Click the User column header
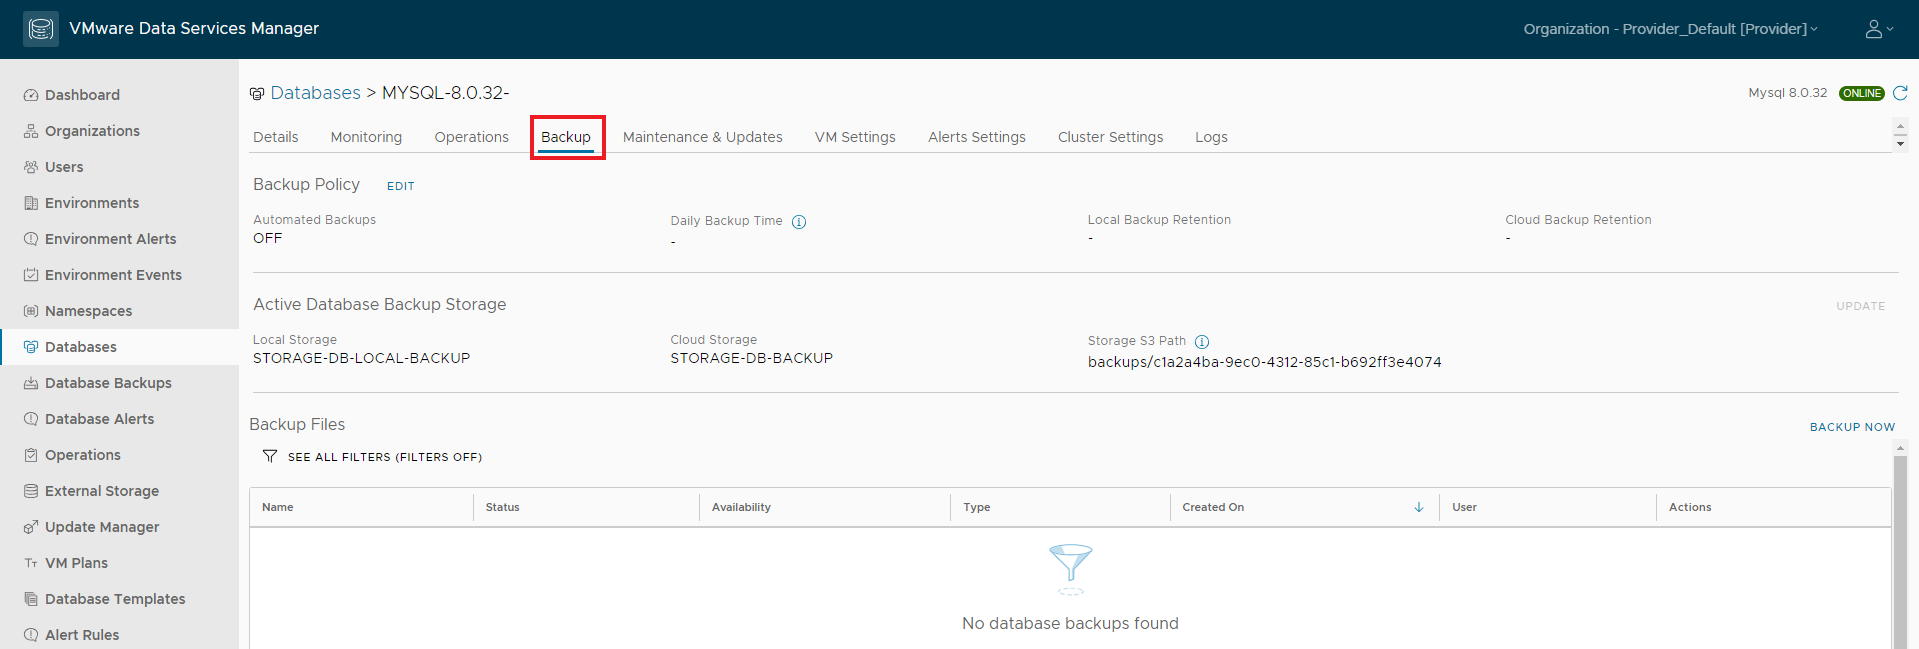The height and width of the screenshot is (649, 1919). click(1464, 507)
